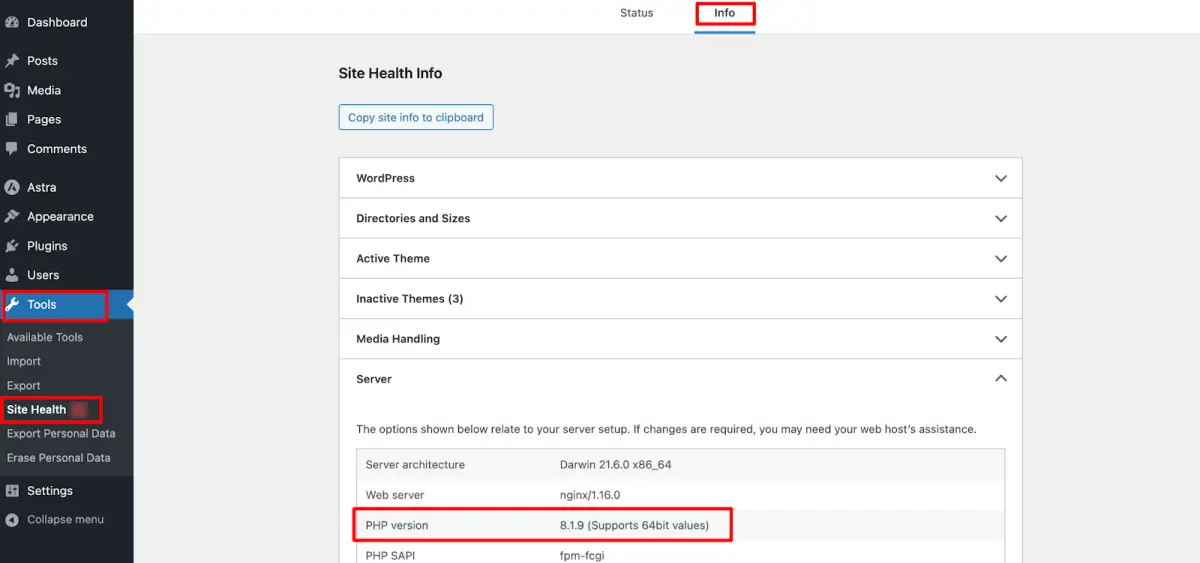This screenshot has height=563, width=1200.
Task: Click the Users person icon
Action: click(12, 275)
